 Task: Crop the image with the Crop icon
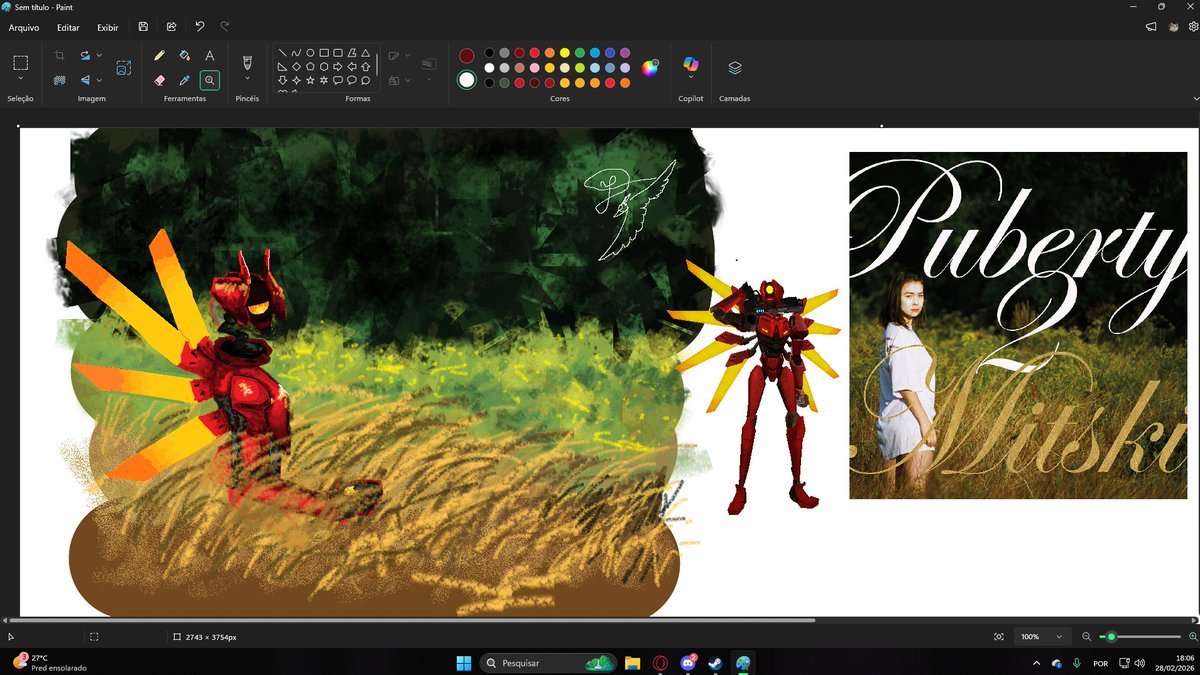click(60, 55)
